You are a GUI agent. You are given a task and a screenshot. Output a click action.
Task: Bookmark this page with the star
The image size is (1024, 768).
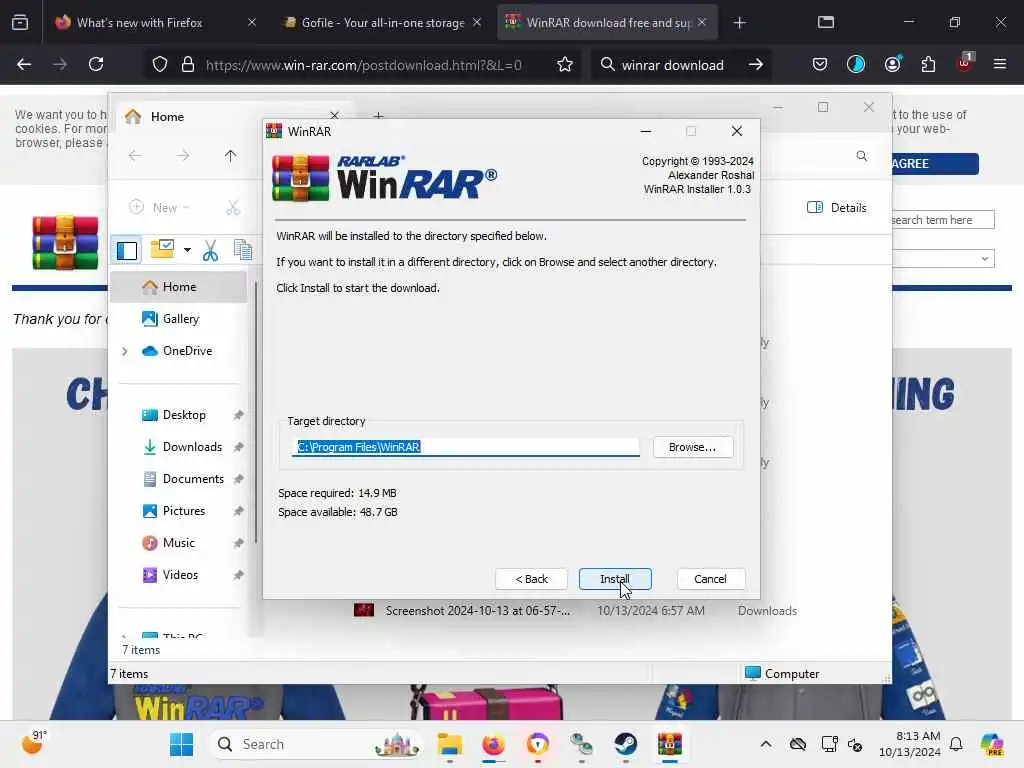point(565,65)
